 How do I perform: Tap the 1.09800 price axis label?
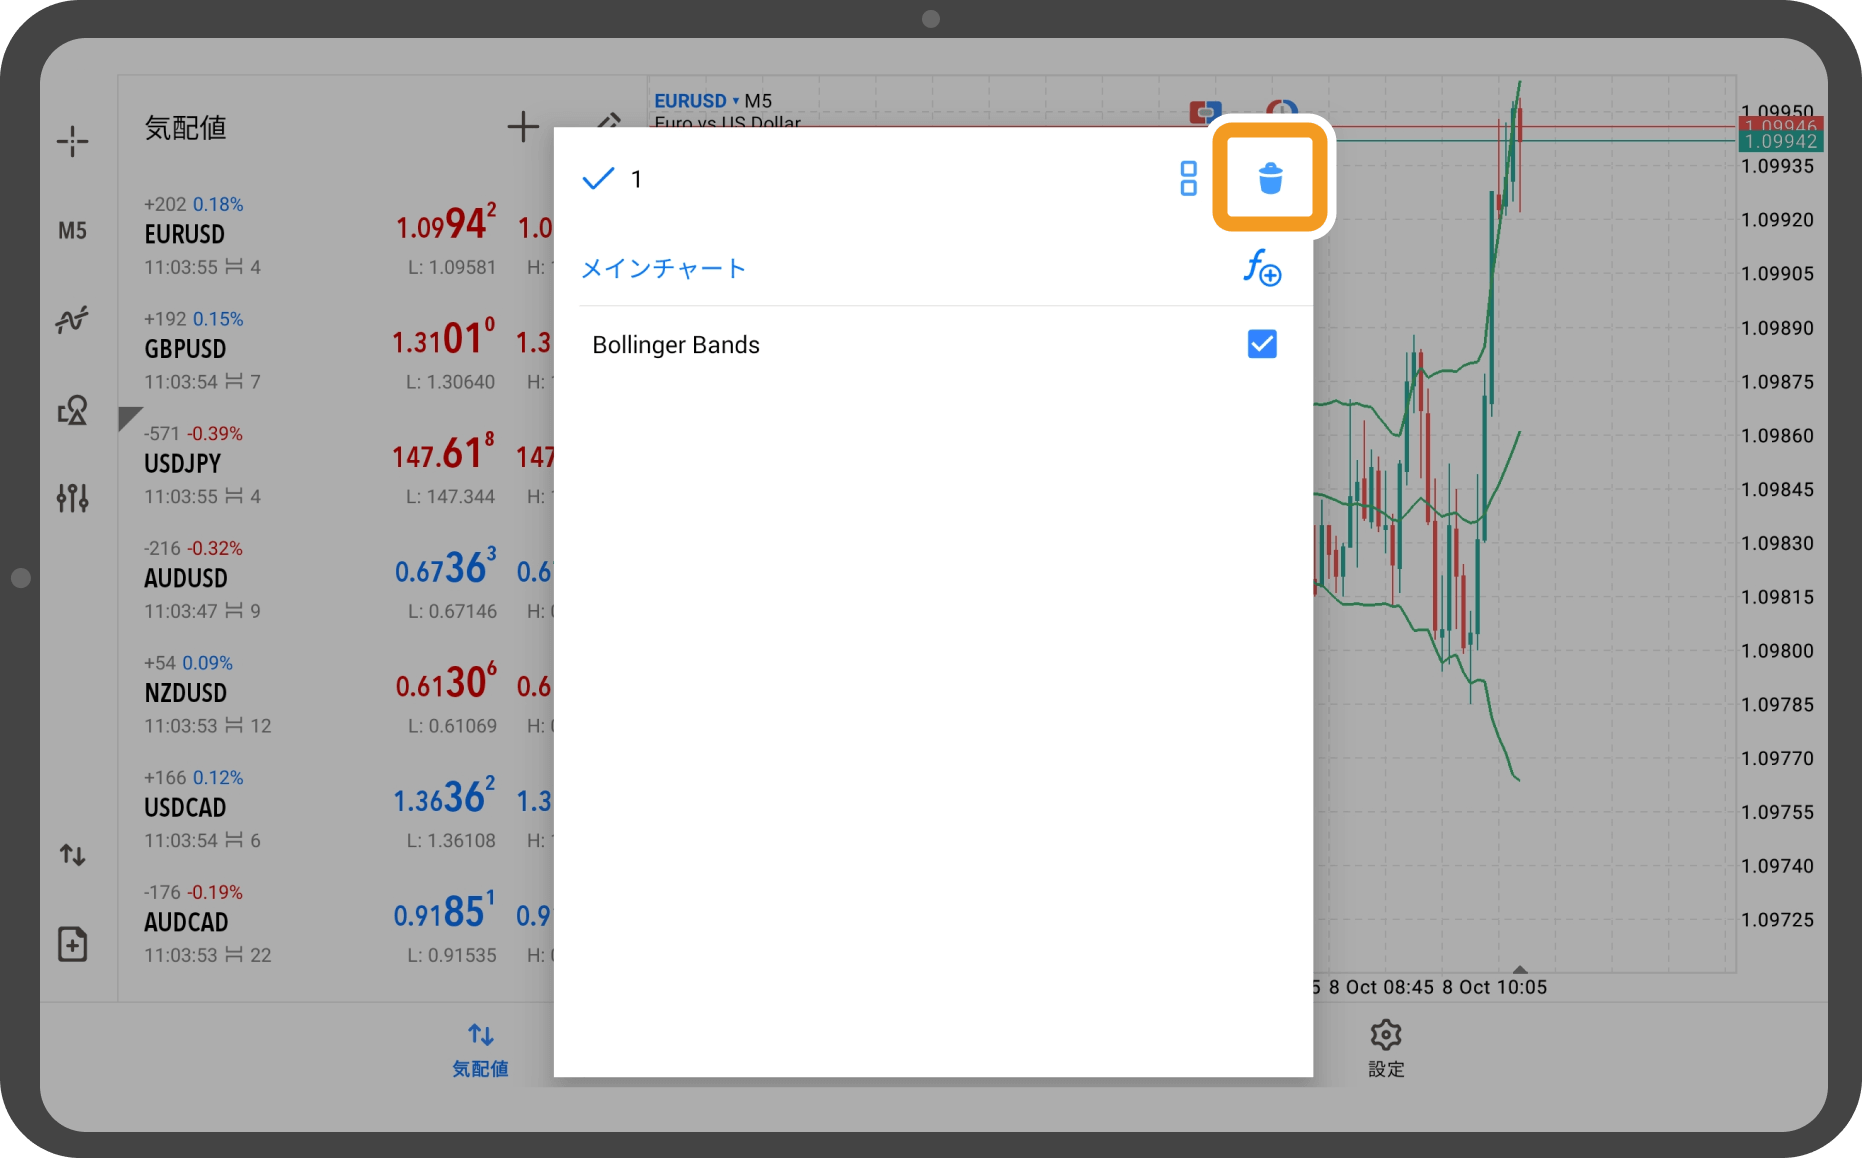click(1777, 651)
